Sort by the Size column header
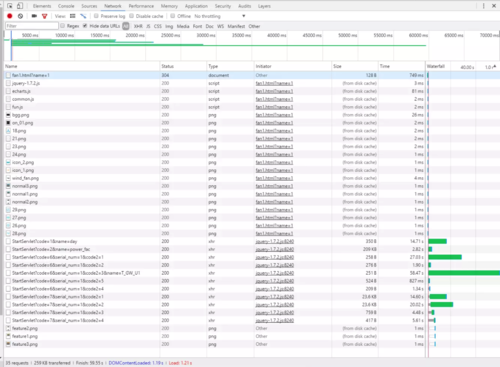Viewport: 500px width, 367px height. [355, 66]
